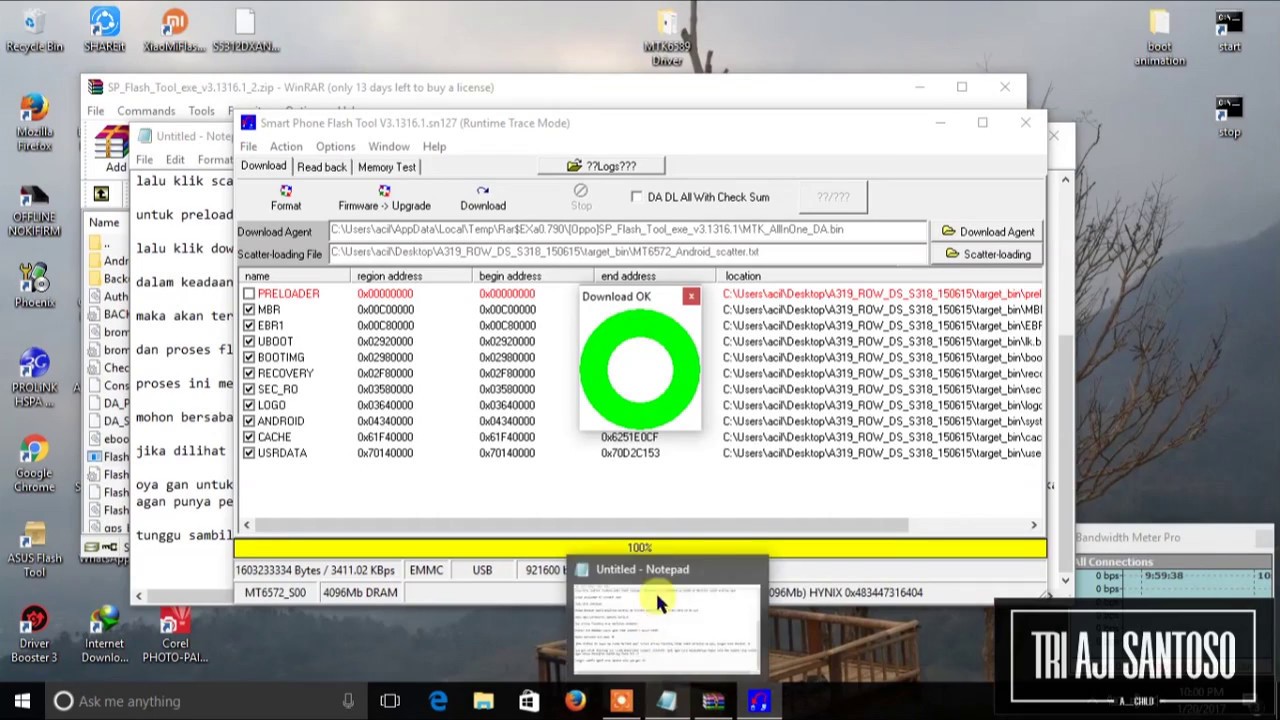1280x720 pixels.
Task: Open the Flash Tool File menu
Action: click(248, 147)
